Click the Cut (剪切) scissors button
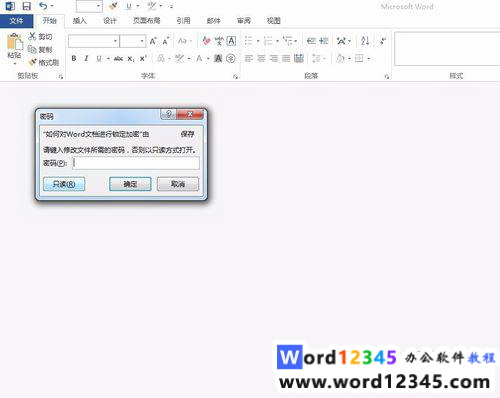The width and height of the screenshot is (500, 398). 40,36
